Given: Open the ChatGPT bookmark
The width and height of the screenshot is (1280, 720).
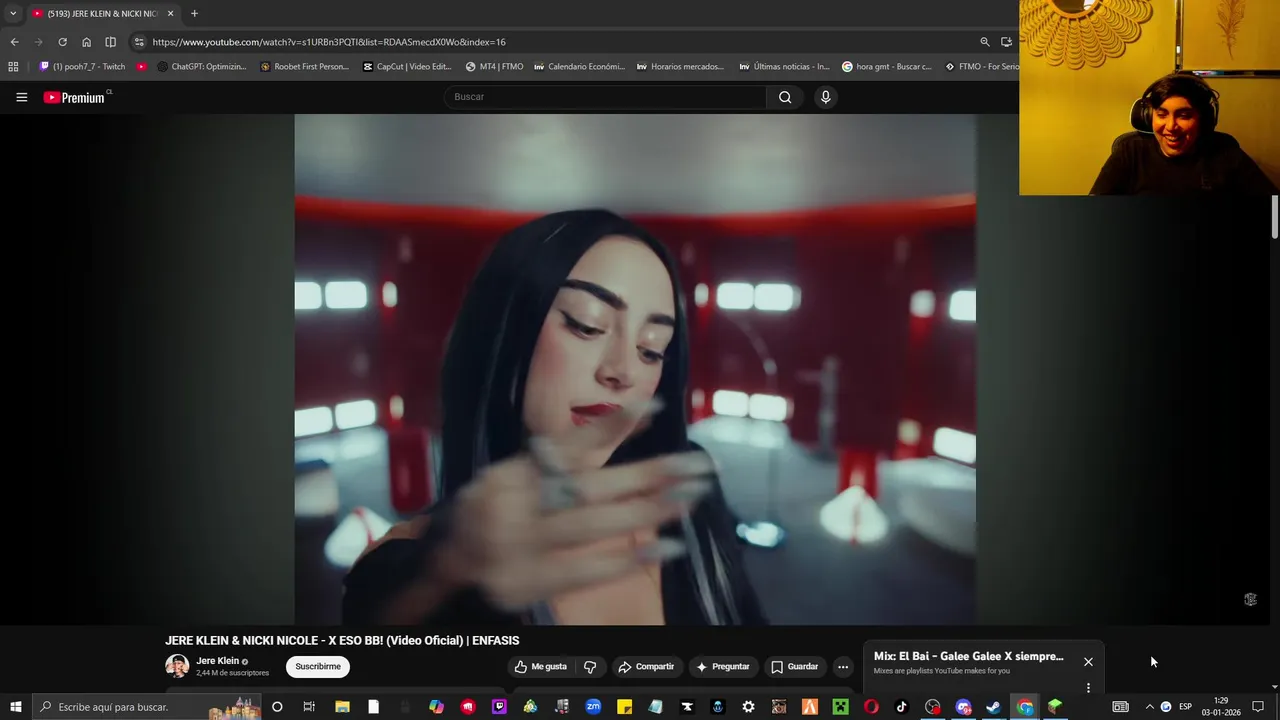Looking at the screenshot, I should coord(202,67).
